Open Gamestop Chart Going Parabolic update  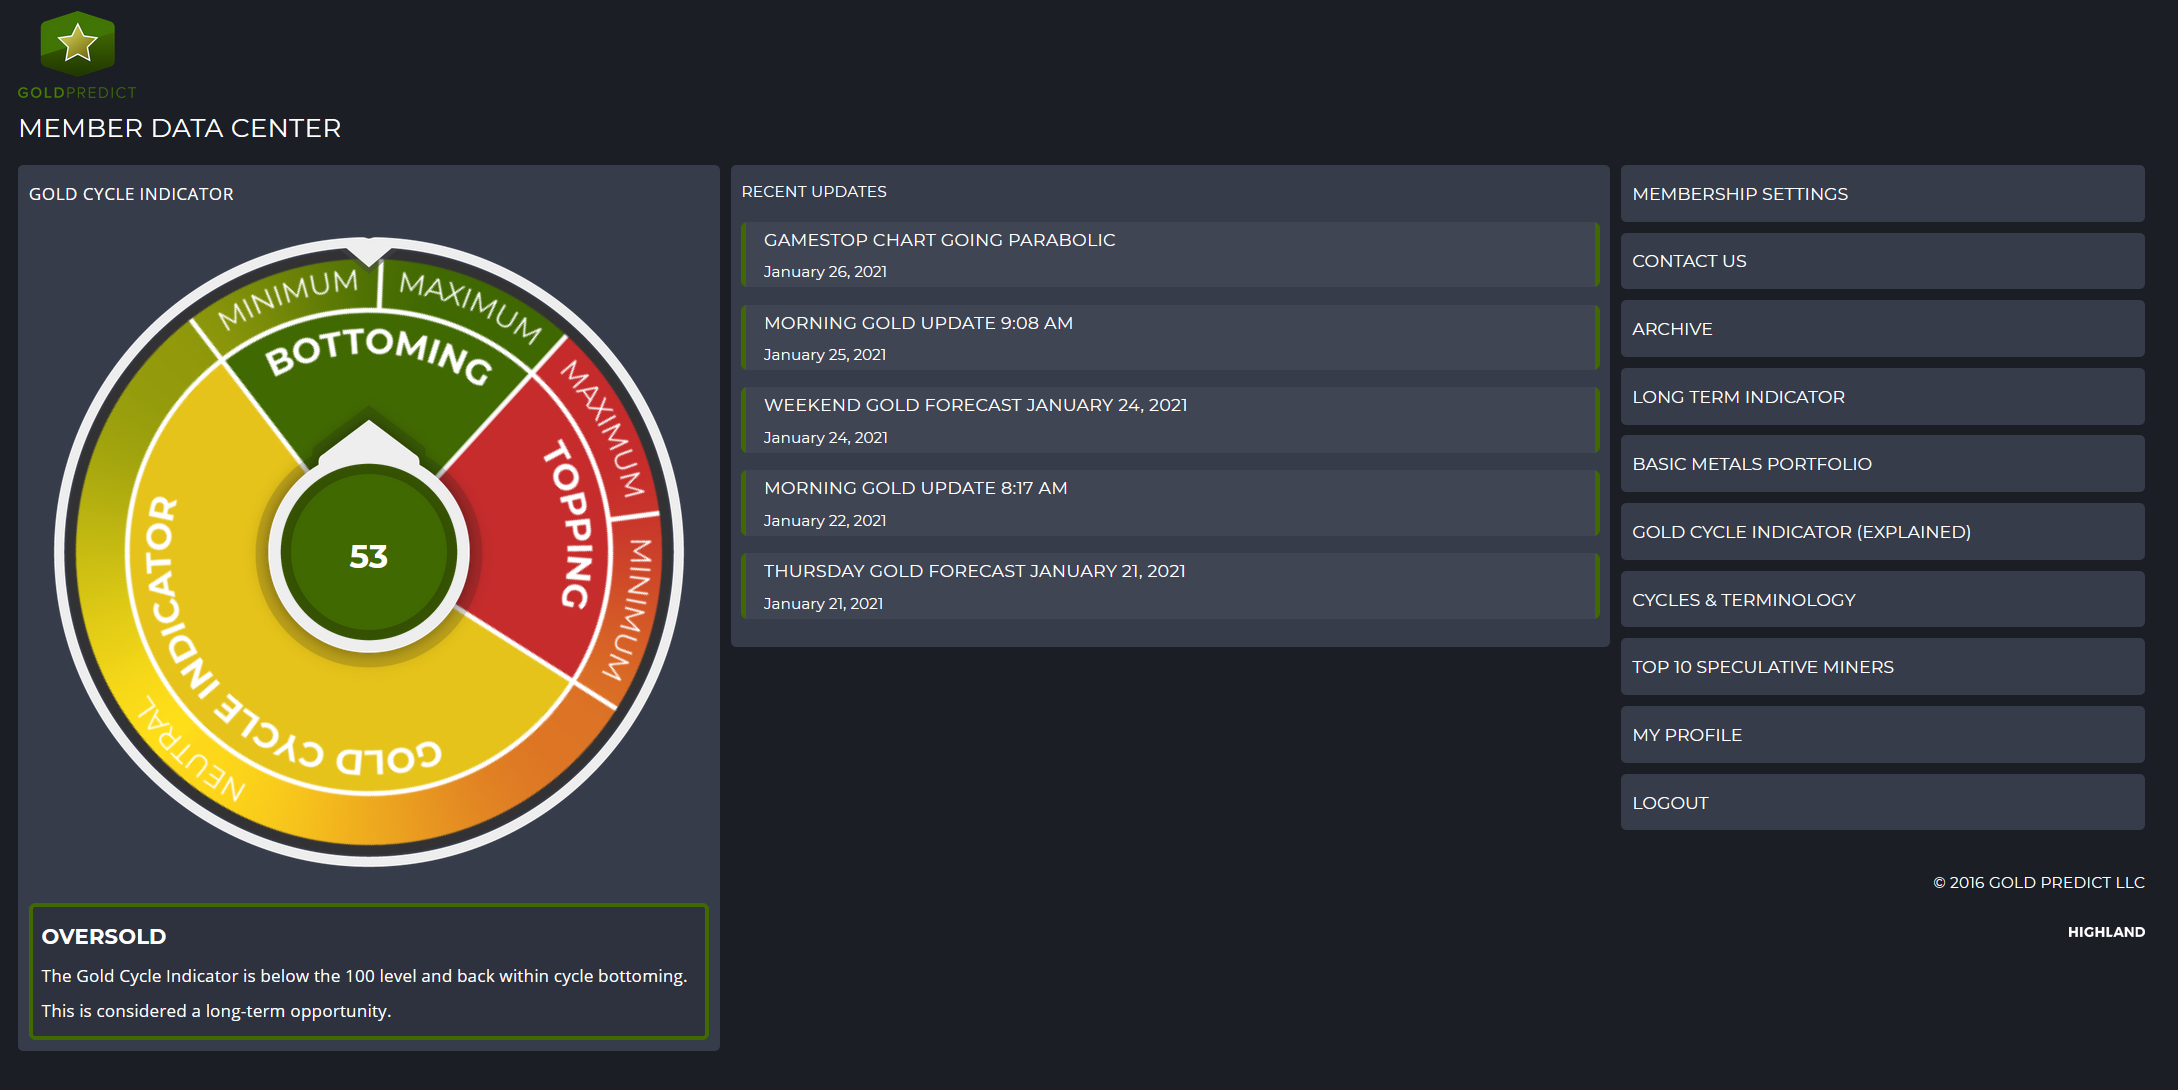(938, 240)
